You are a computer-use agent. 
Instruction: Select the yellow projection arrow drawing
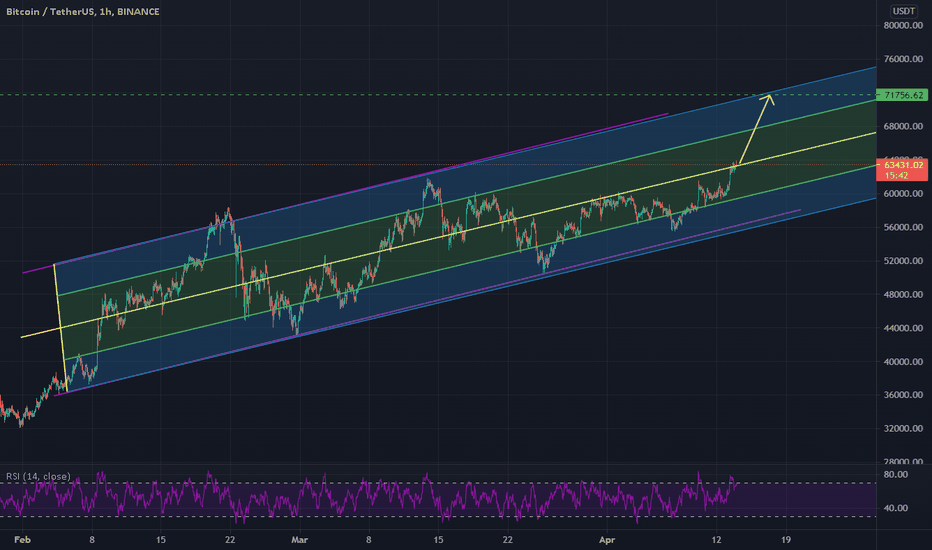[x=755, y=130]
